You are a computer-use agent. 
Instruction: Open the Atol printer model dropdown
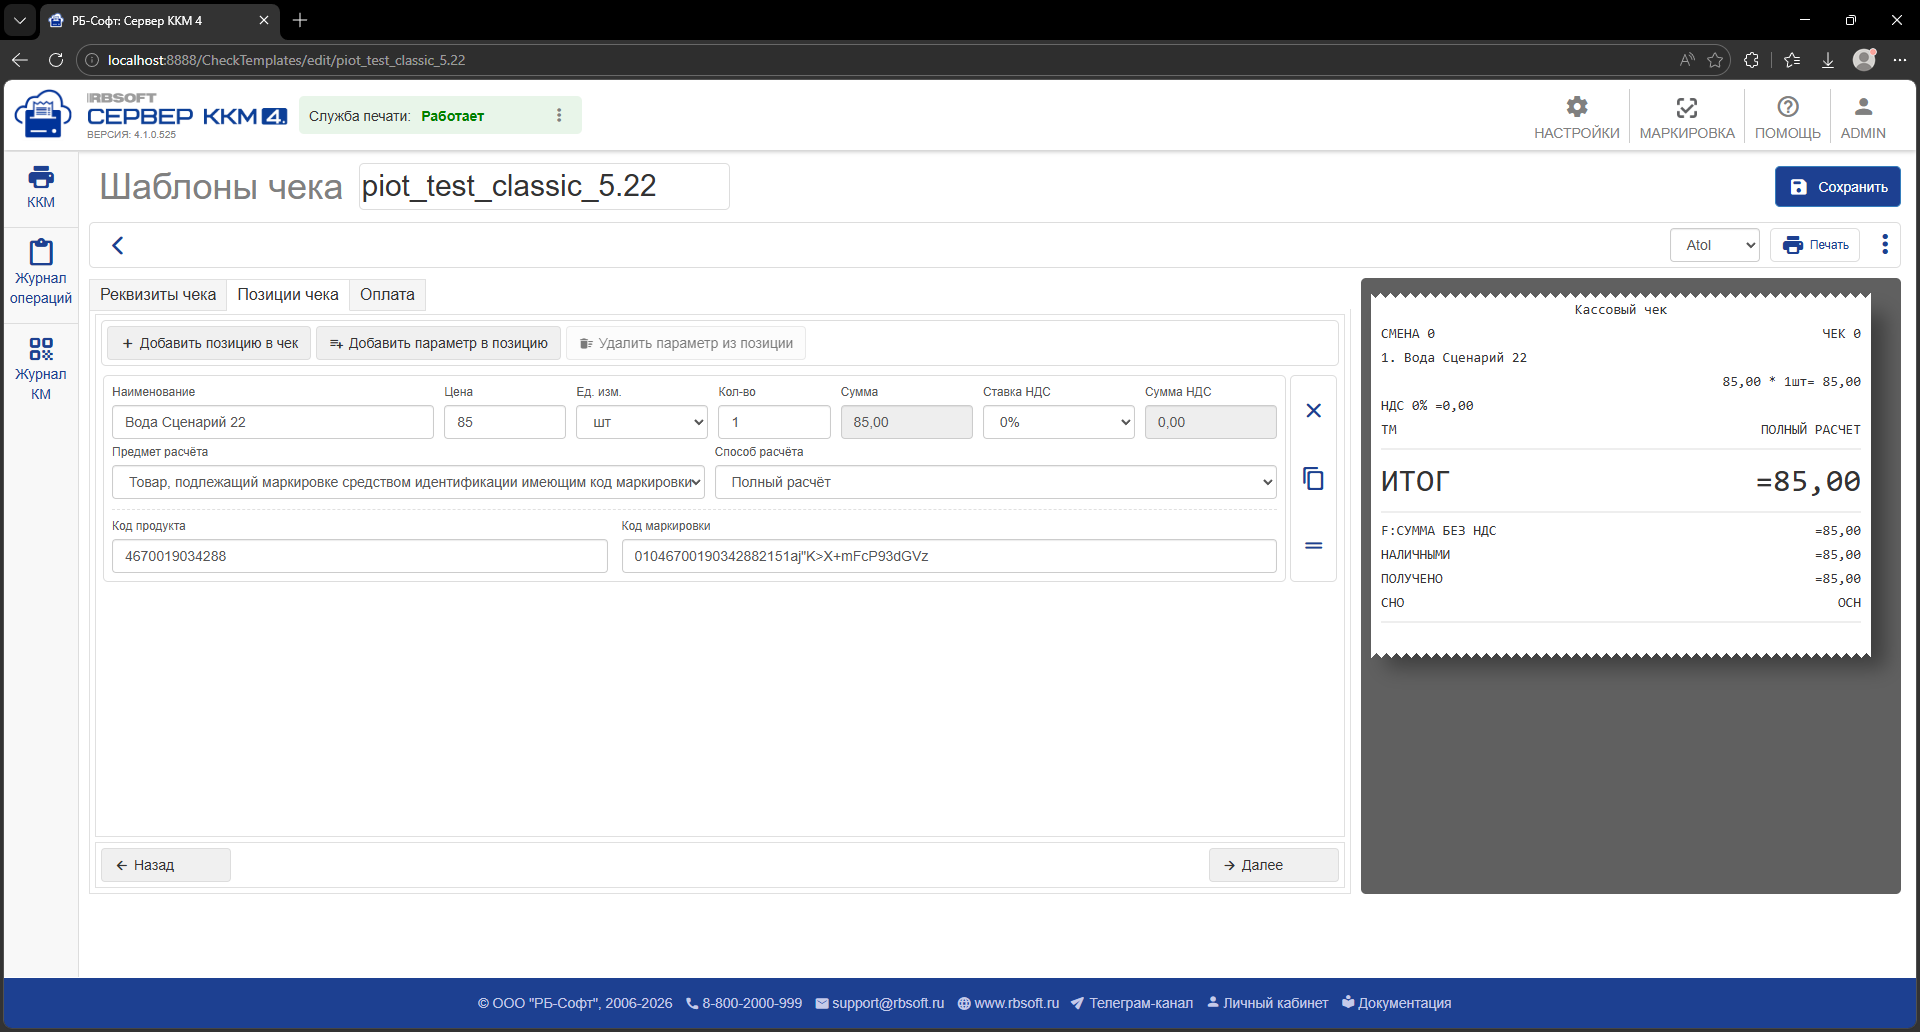click(x=1715, y=245)
